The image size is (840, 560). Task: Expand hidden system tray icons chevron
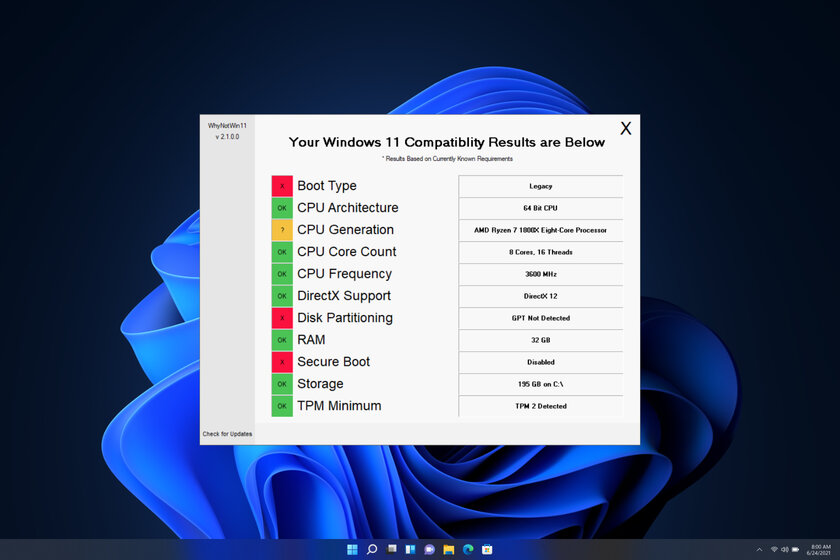[759, 549]
